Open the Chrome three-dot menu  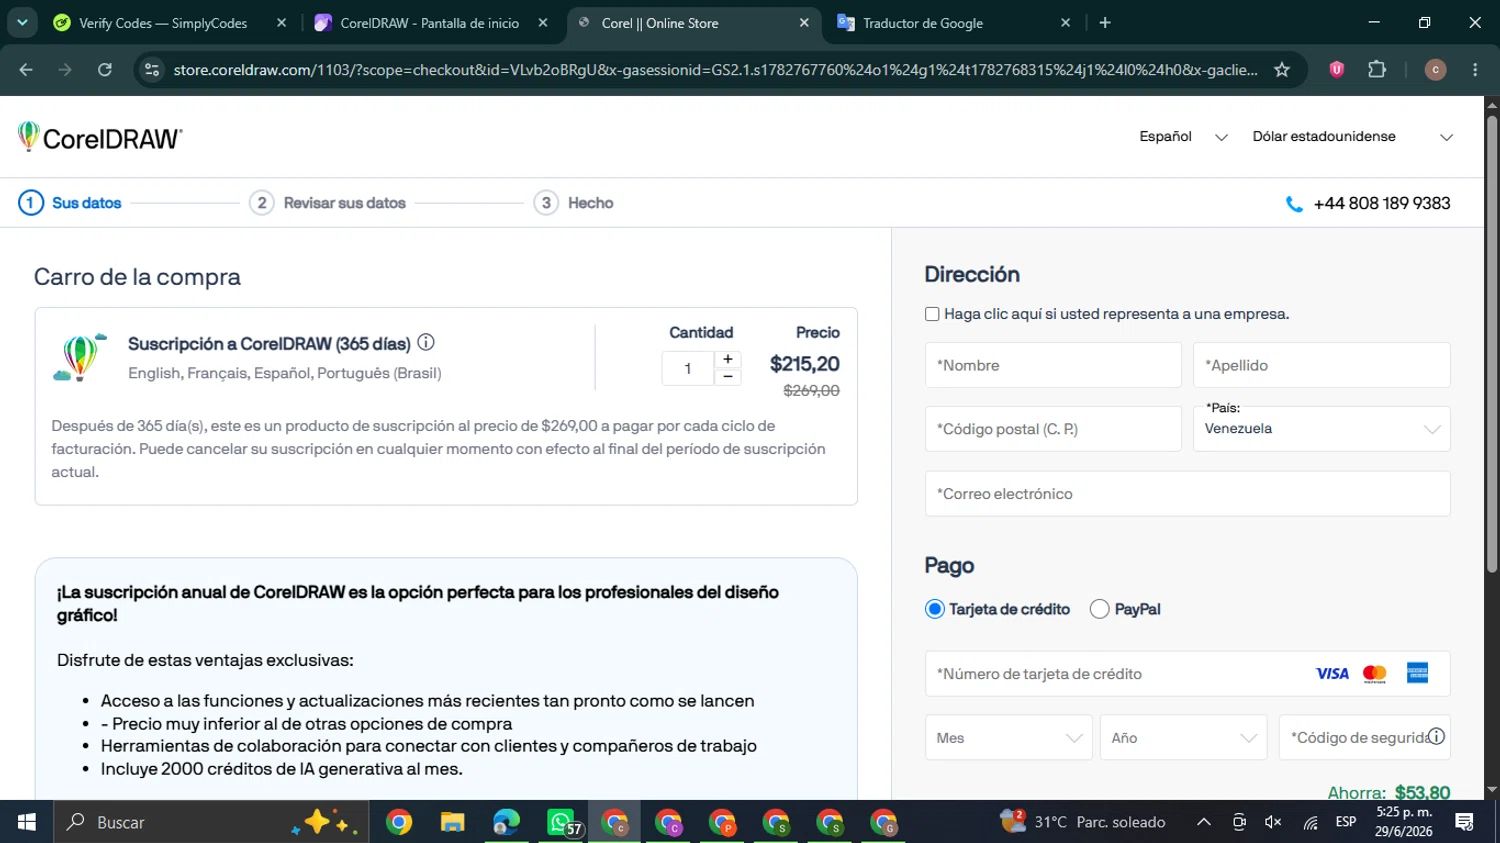1475,69
